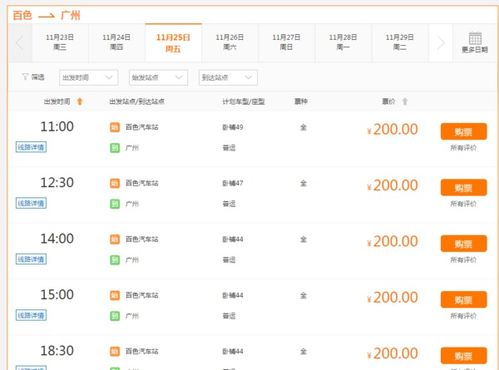
Task: Click green 到 badge of 12:30 trip
Action: click(115, 204)
